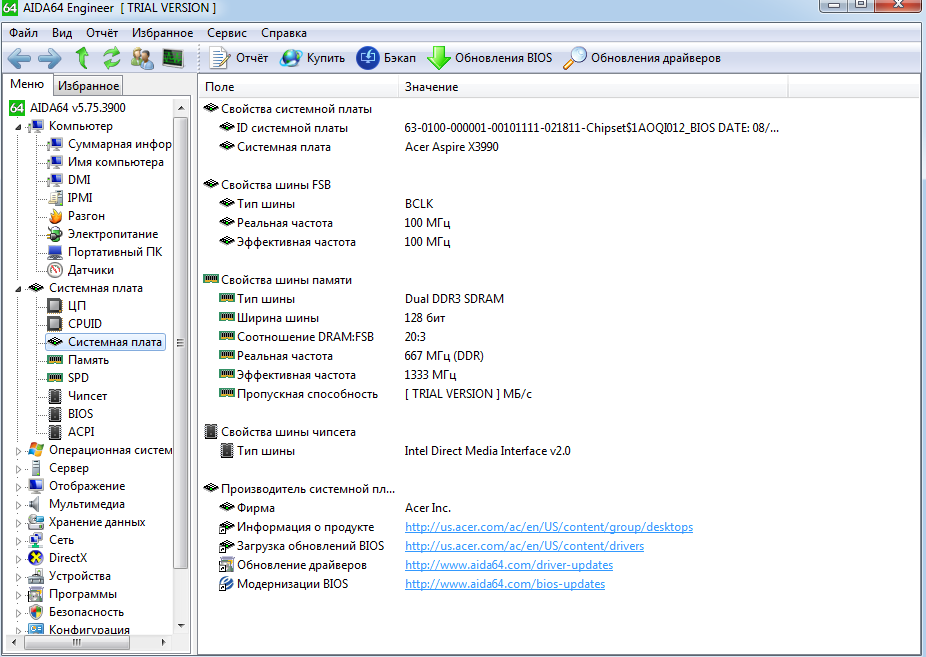Image resolution: width=926 pixels, height=657 pixels.
Task: Expand the Мультимедиа tree node
Action: tap(18, 505)
